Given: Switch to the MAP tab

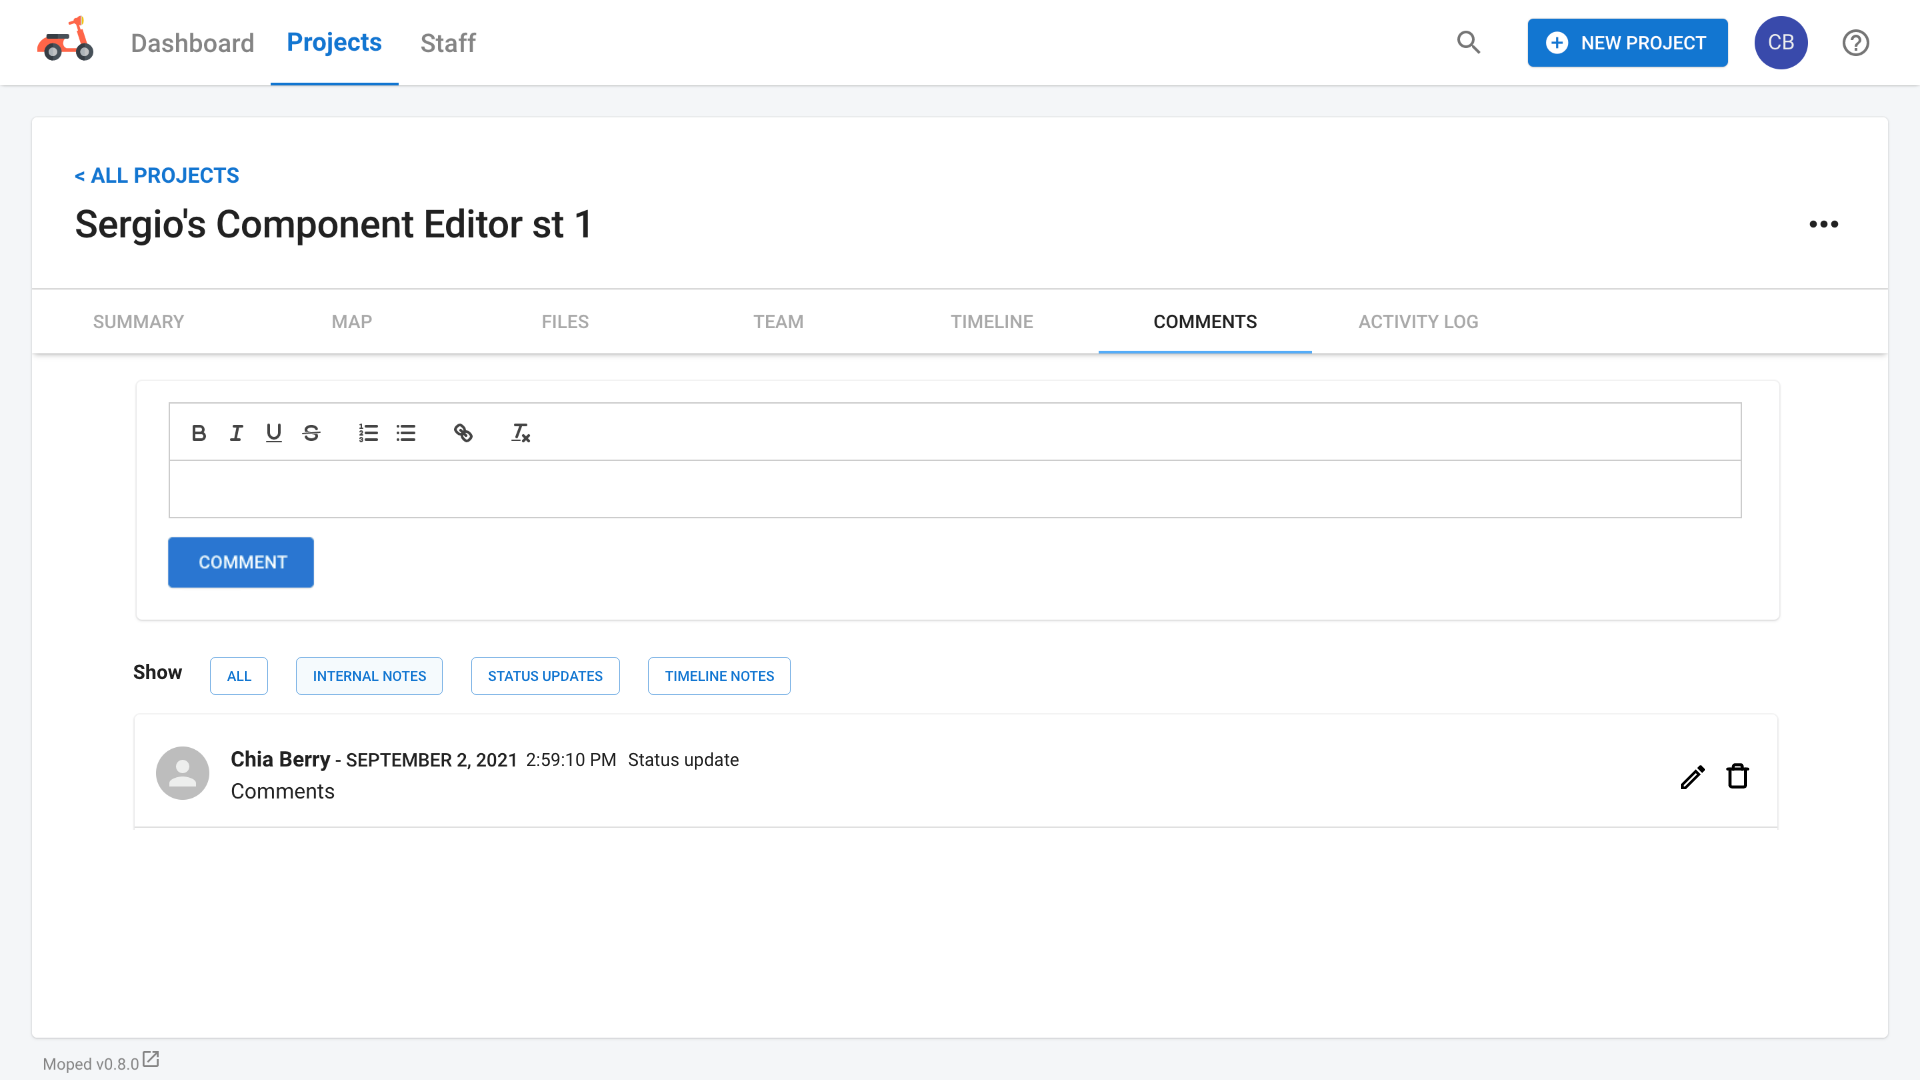Looking at the screenshot, I should [352, 322].
